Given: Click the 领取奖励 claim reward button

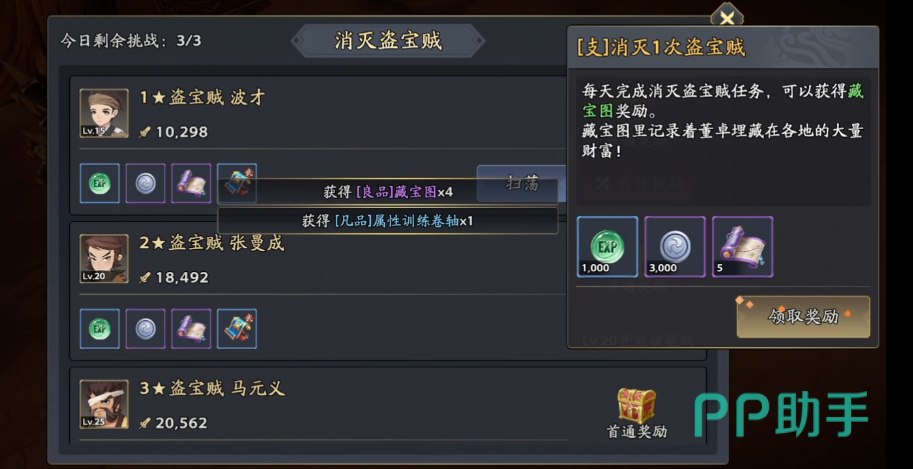Looking at the screenshot, I should click(803, 317).
